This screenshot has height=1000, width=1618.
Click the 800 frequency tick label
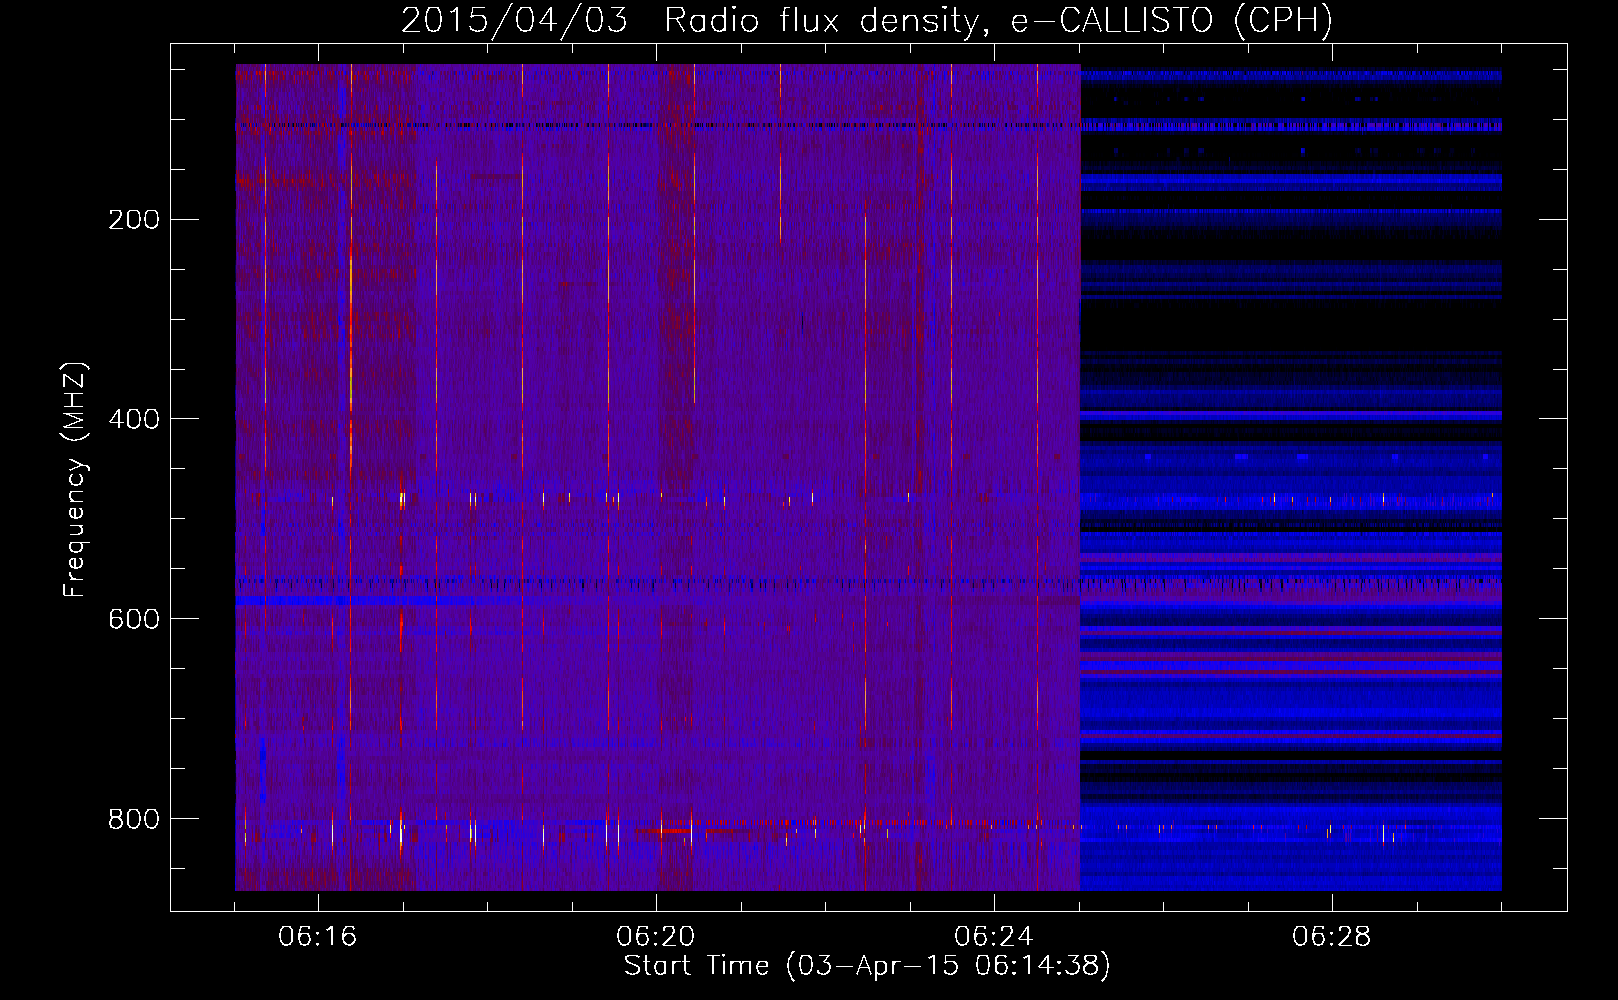pos(134,819)
